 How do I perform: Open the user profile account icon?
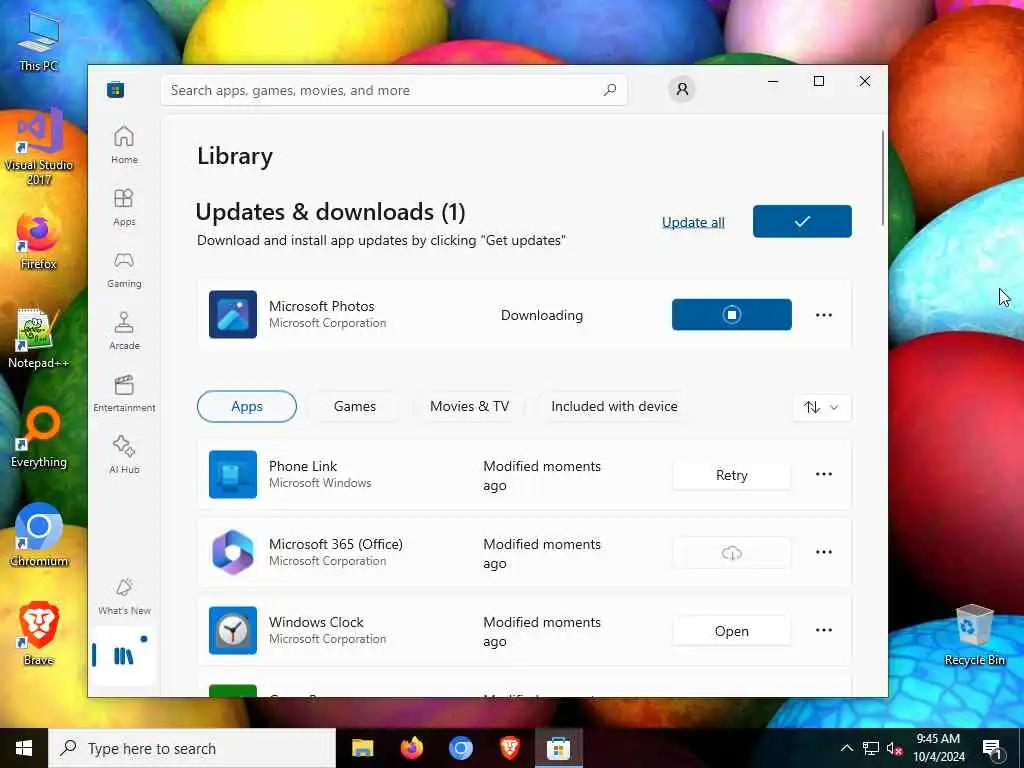pyautogui.click(x=682, y=89)
